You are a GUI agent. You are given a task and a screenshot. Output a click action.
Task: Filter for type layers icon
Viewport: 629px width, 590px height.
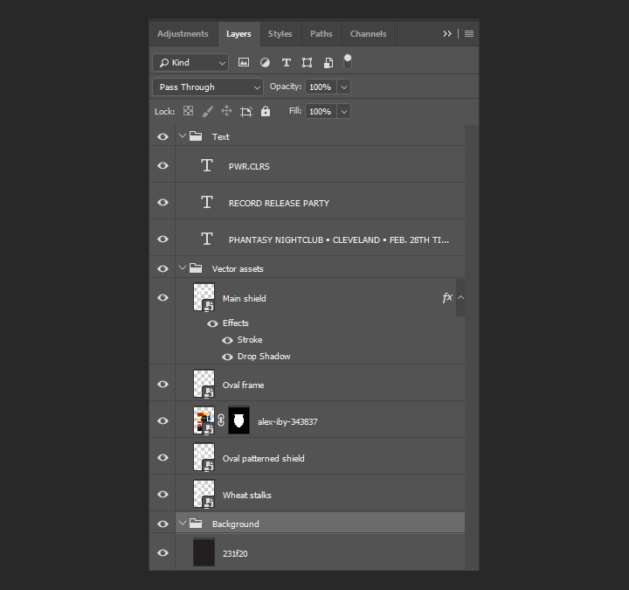(x=286, y=62)
